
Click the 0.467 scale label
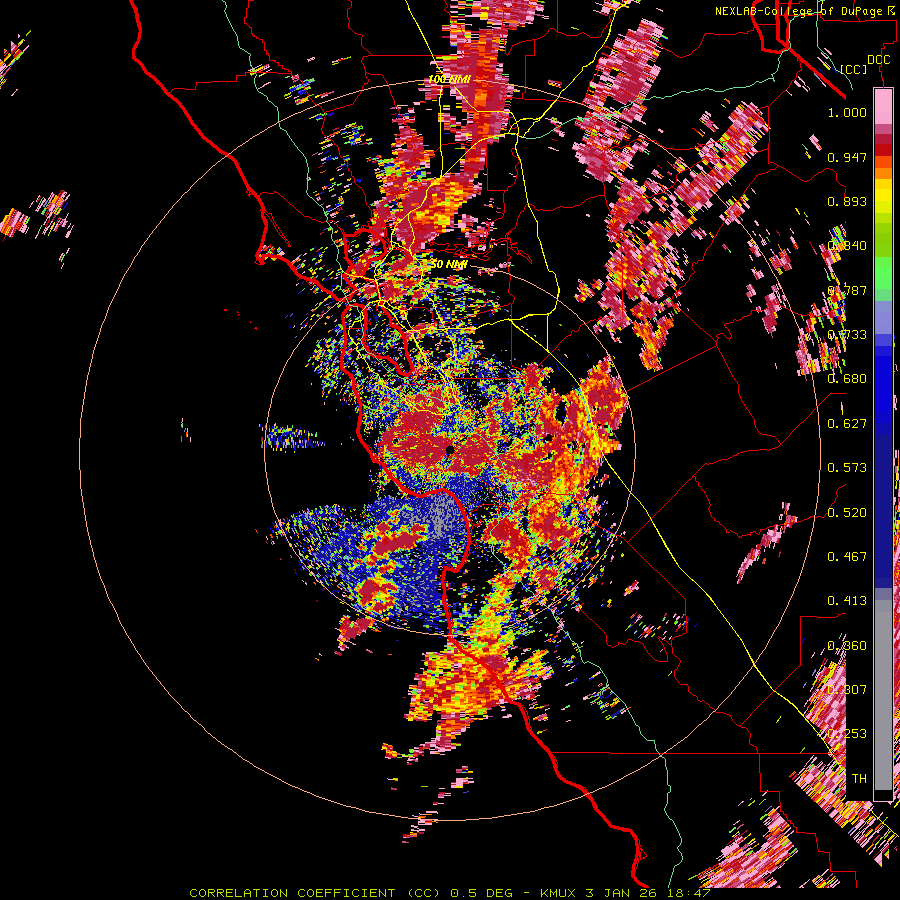pyautogui.click(x=847, y=557)
